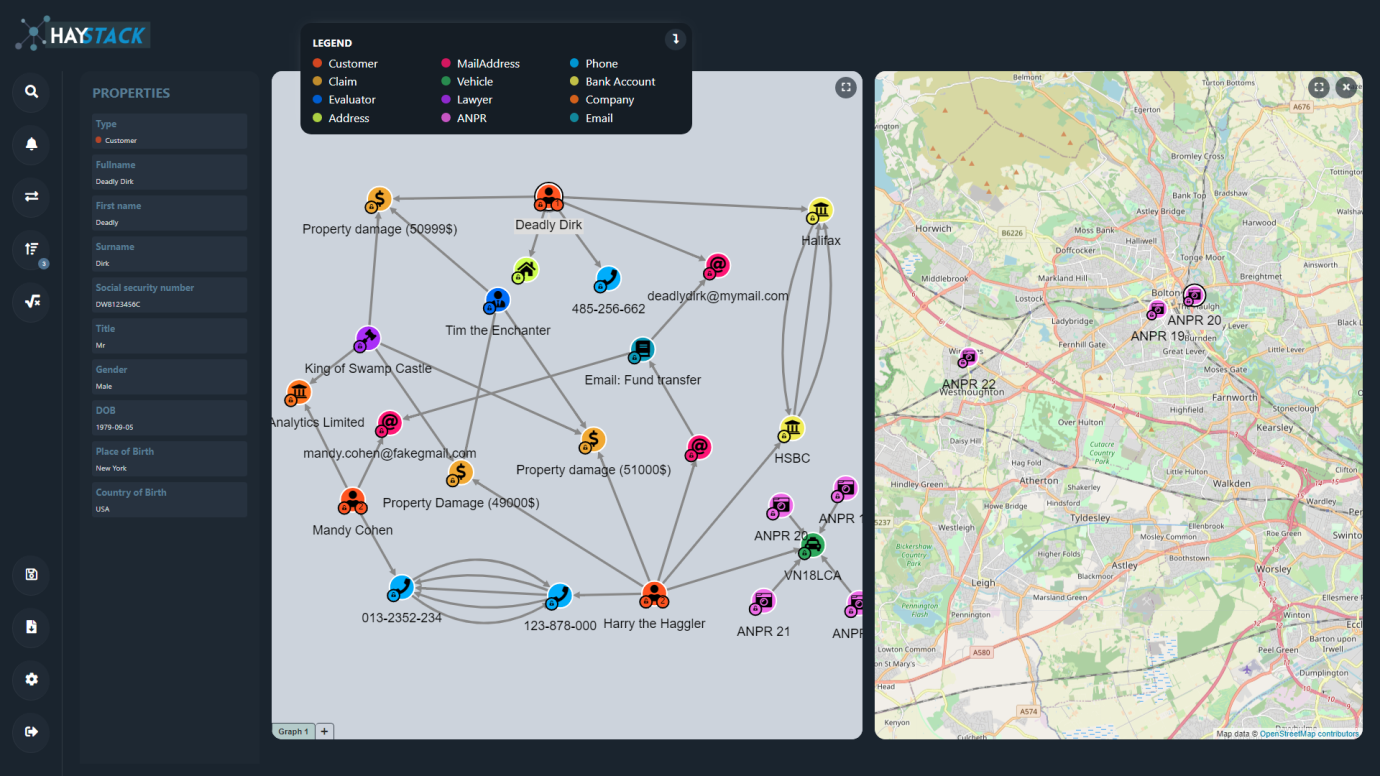1380x776 pixels.
Task: Click the save disk icon
Action: tap(31, 574)
